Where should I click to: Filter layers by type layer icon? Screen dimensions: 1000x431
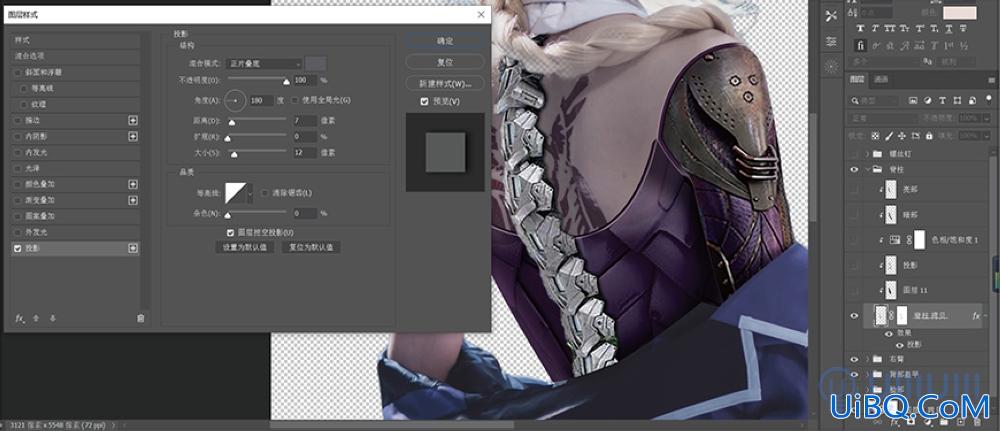(943, 101)
